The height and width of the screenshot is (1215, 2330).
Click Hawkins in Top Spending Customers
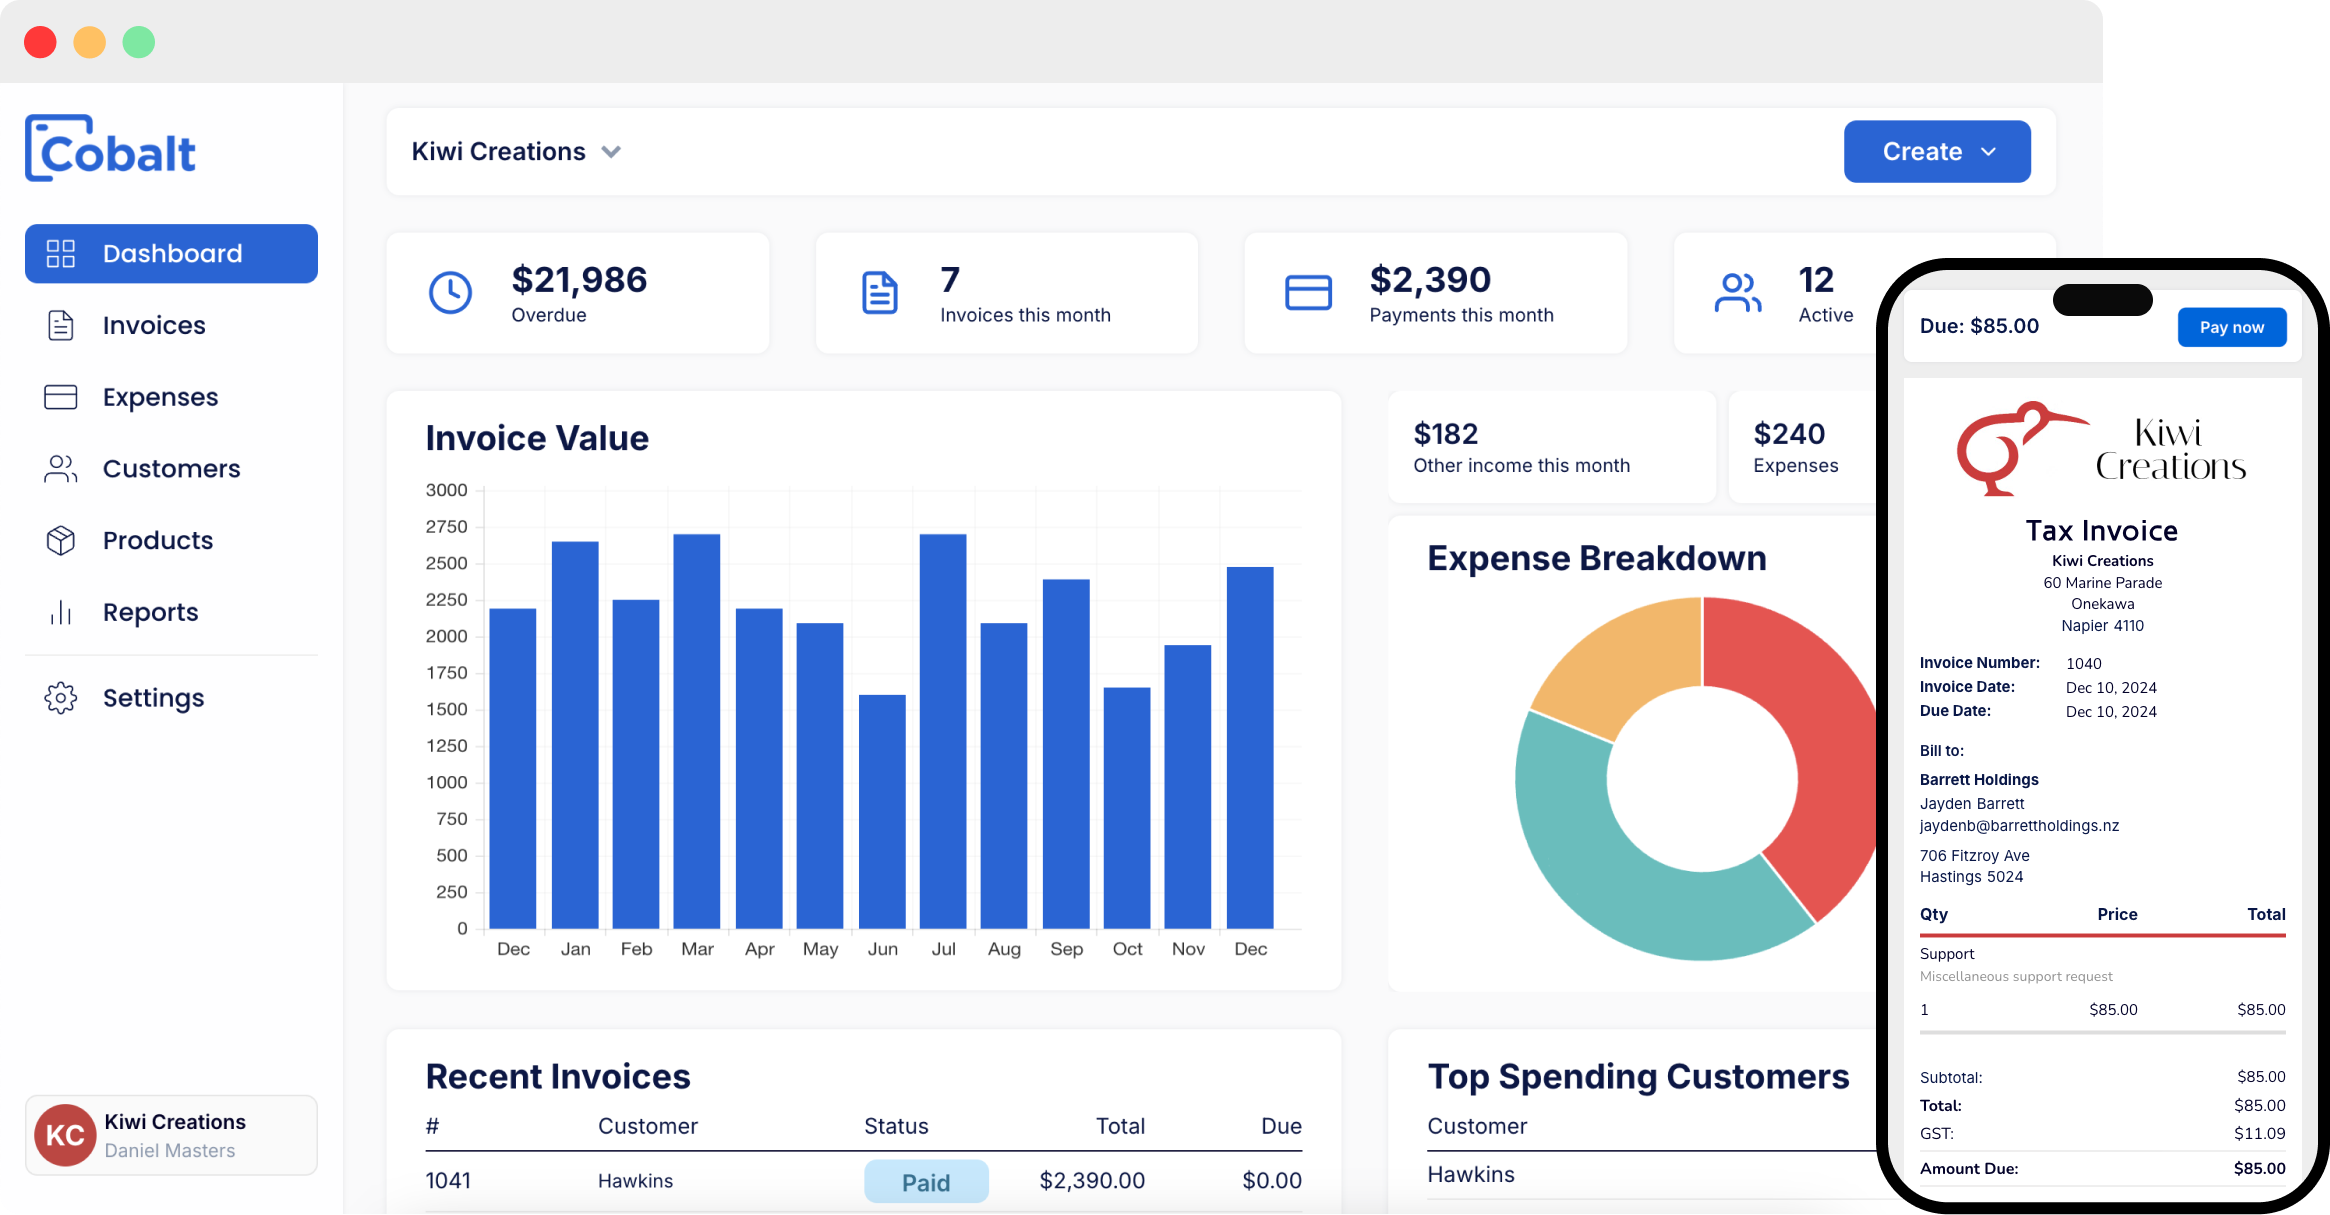pyautogui.click(x=1471, y=1175)
